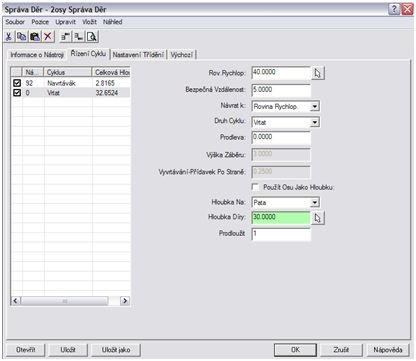Open the Hloubka Na dropdown

point(314,202)
